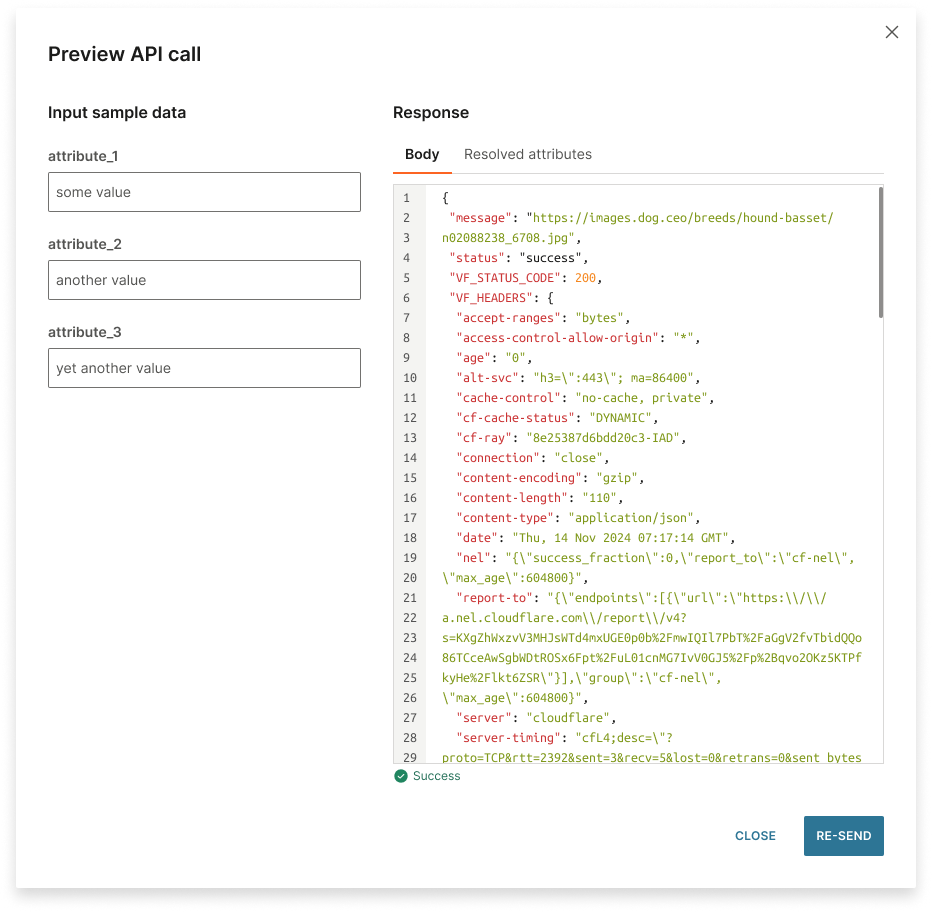Close the Preview API call dialog with X

[891, 32]
